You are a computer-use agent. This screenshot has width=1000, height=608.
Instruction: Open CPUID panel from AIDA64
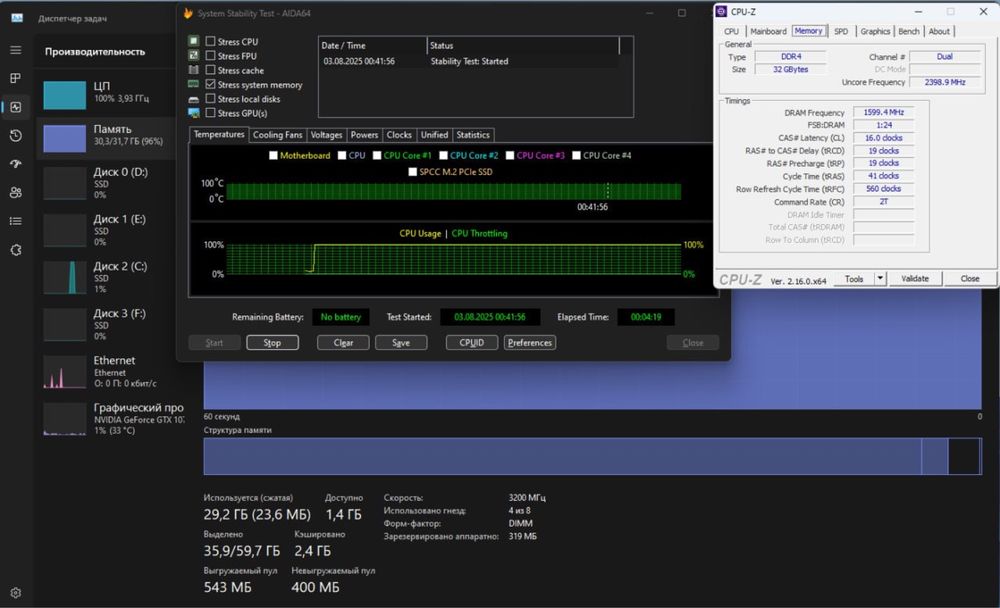[472, 343]
